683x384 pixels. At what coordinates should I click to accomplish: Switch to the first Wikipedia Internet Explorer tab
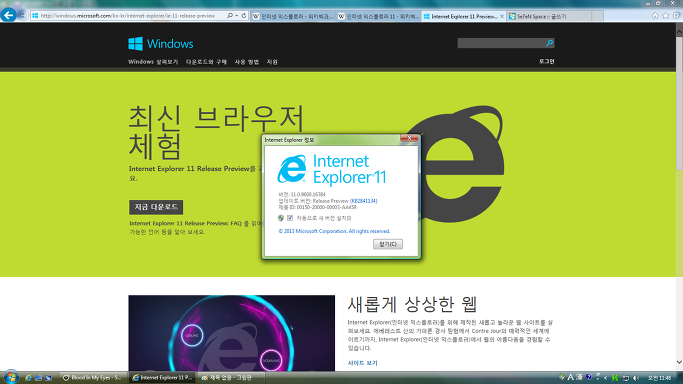[293, 16]
